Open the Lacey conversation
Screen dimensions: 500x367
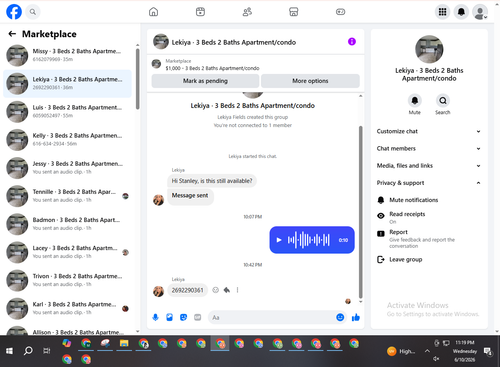tap(67, 252)
